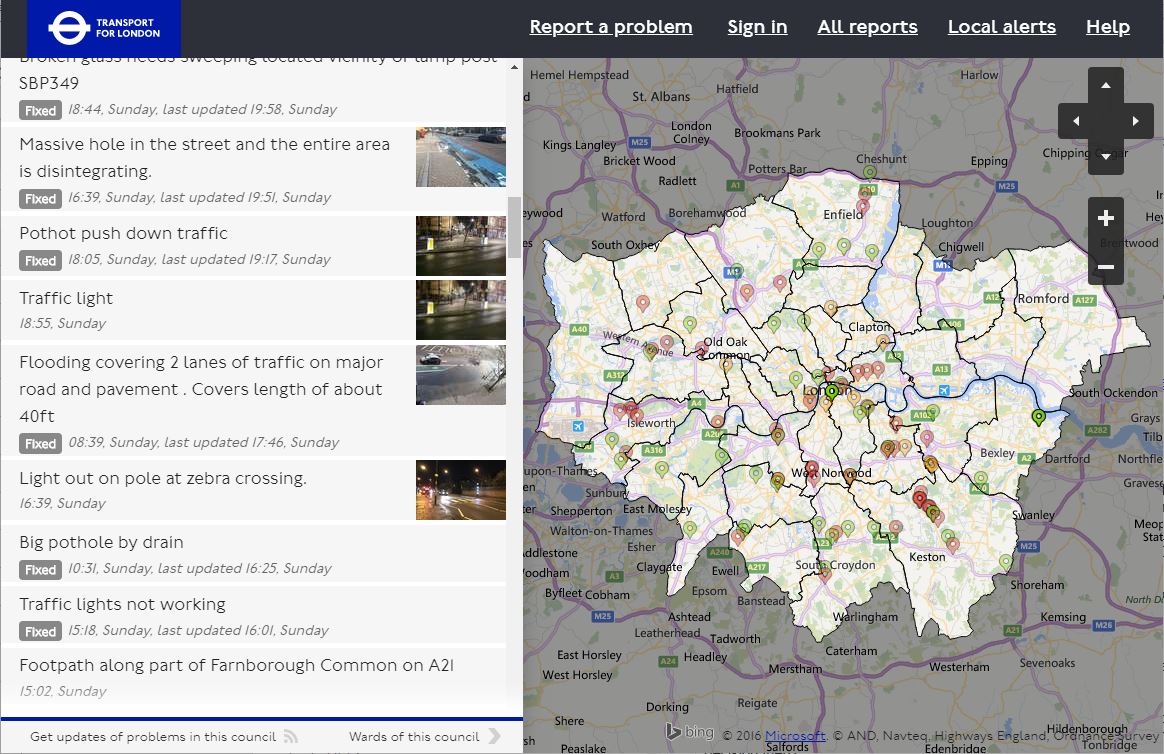
Task: Click the bright green pin near Dartford
Action: coord(1038,417)
